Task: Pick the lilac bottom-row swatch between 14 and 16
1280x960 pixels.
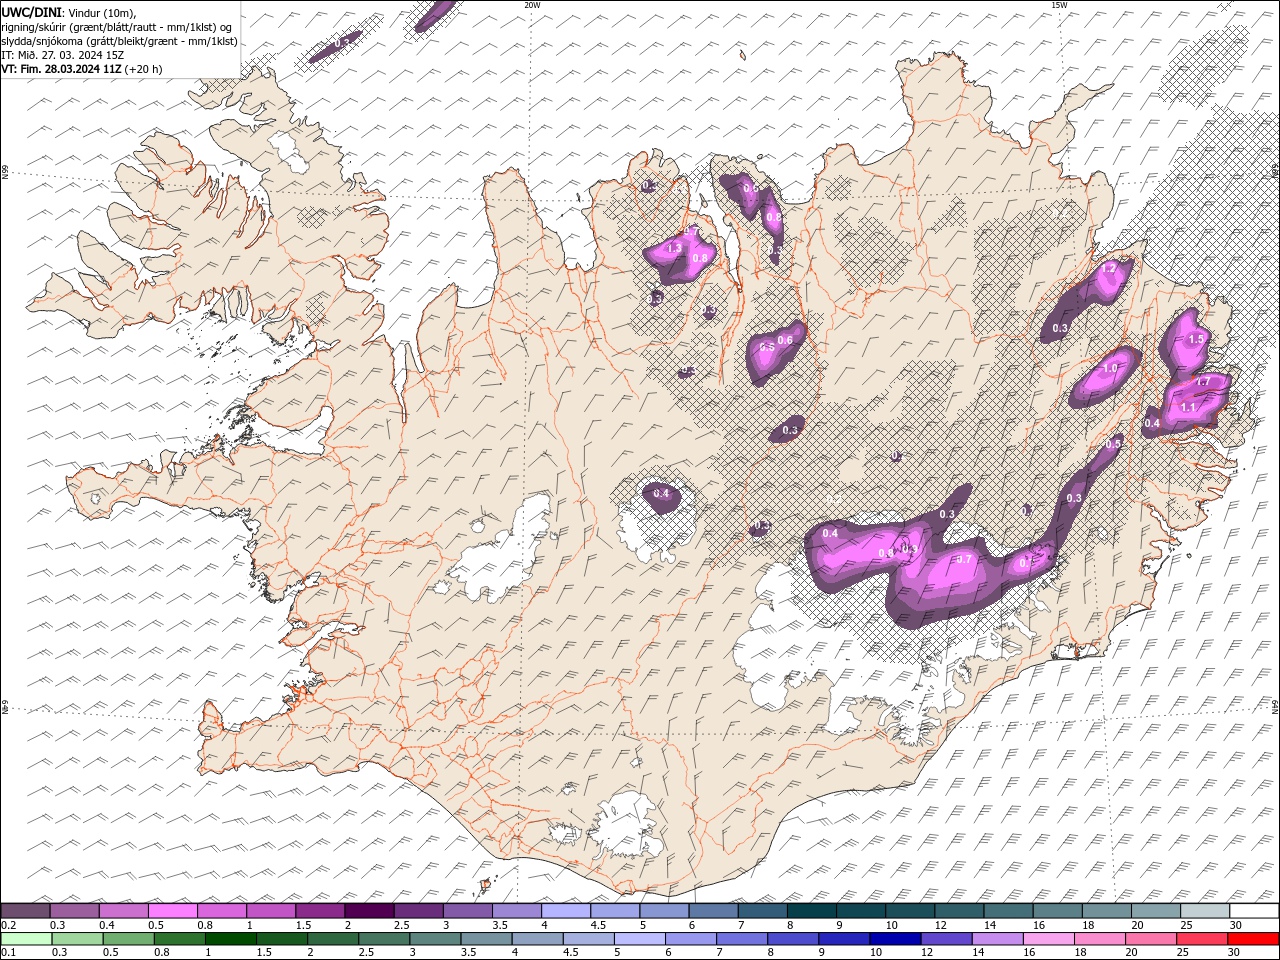Action: pos(996,939)
